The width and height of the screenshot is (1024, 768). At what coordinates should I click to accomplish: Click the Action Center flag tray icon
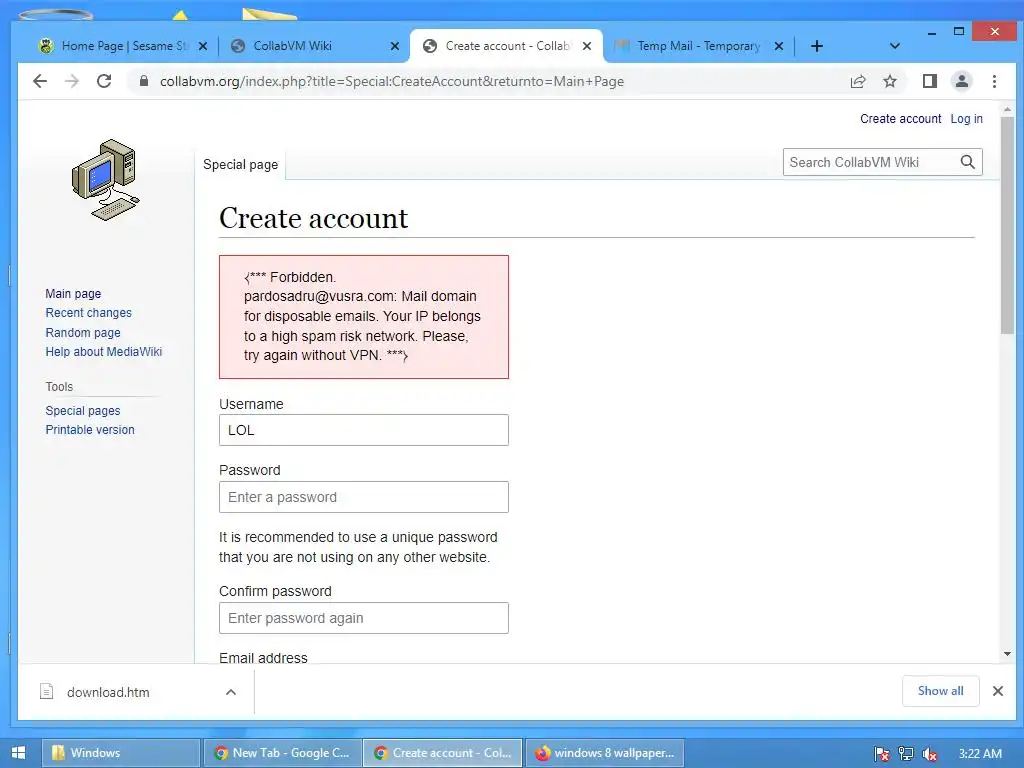(882, 754)
